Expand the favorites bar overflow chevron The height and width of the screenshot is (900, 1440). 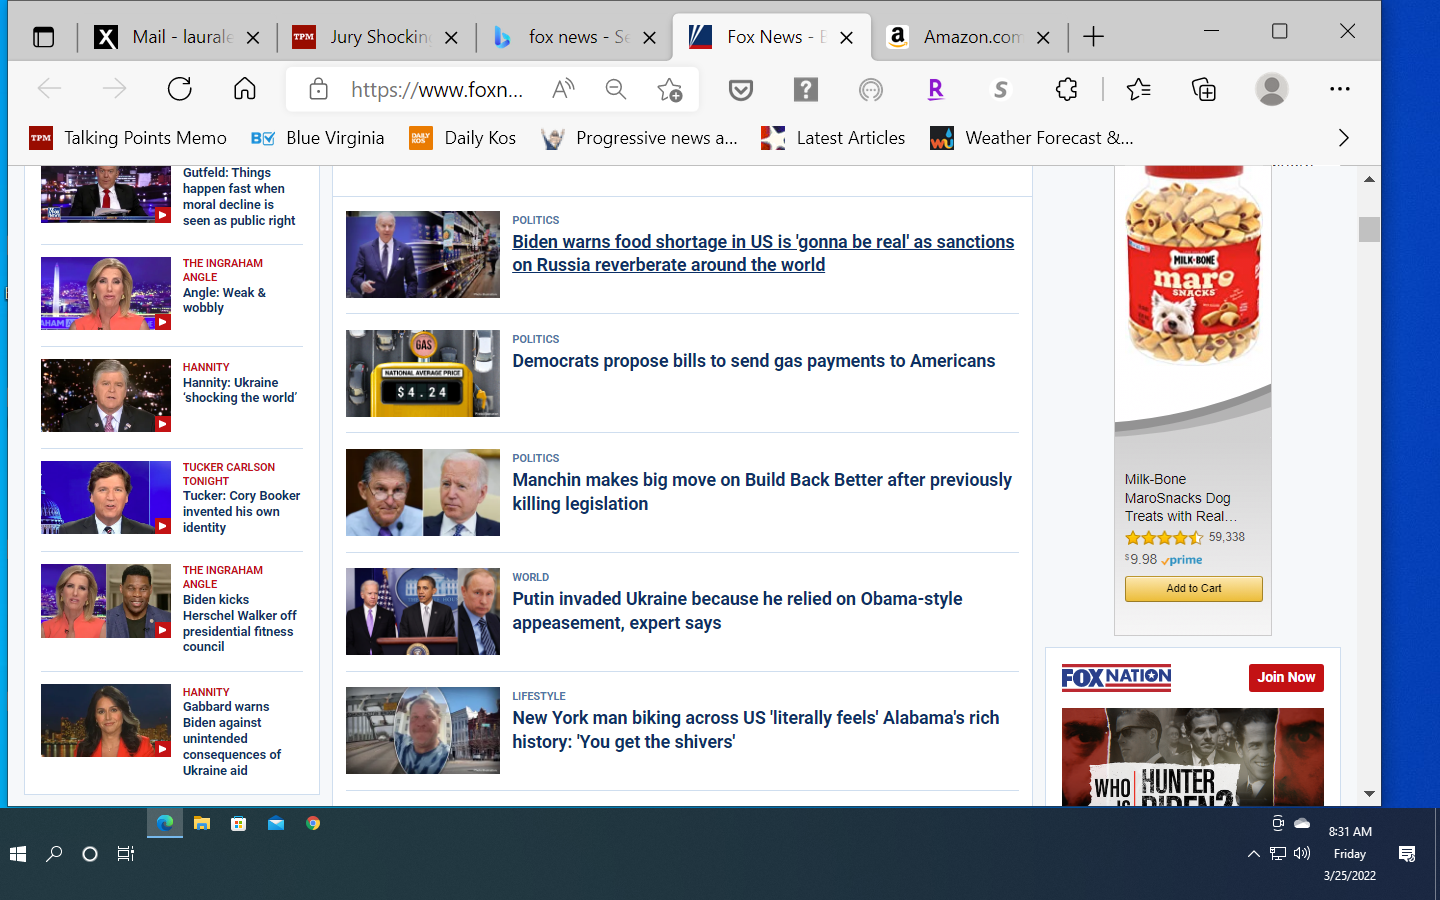coord(1343,138)
